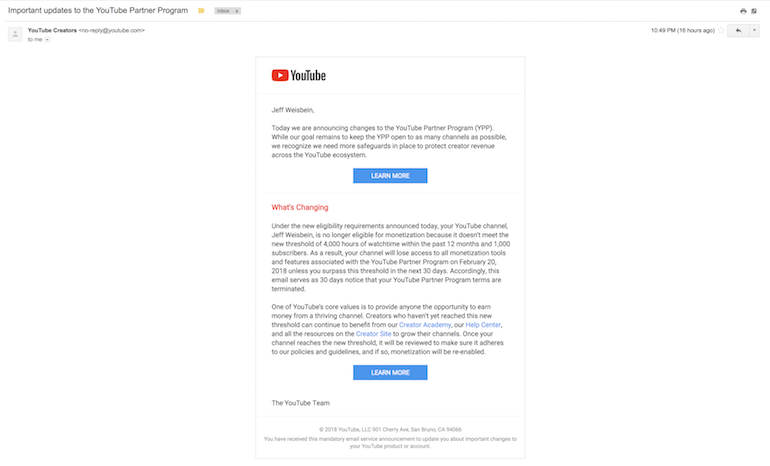
Task: Print the email using the printer icon
Action: 743,10
